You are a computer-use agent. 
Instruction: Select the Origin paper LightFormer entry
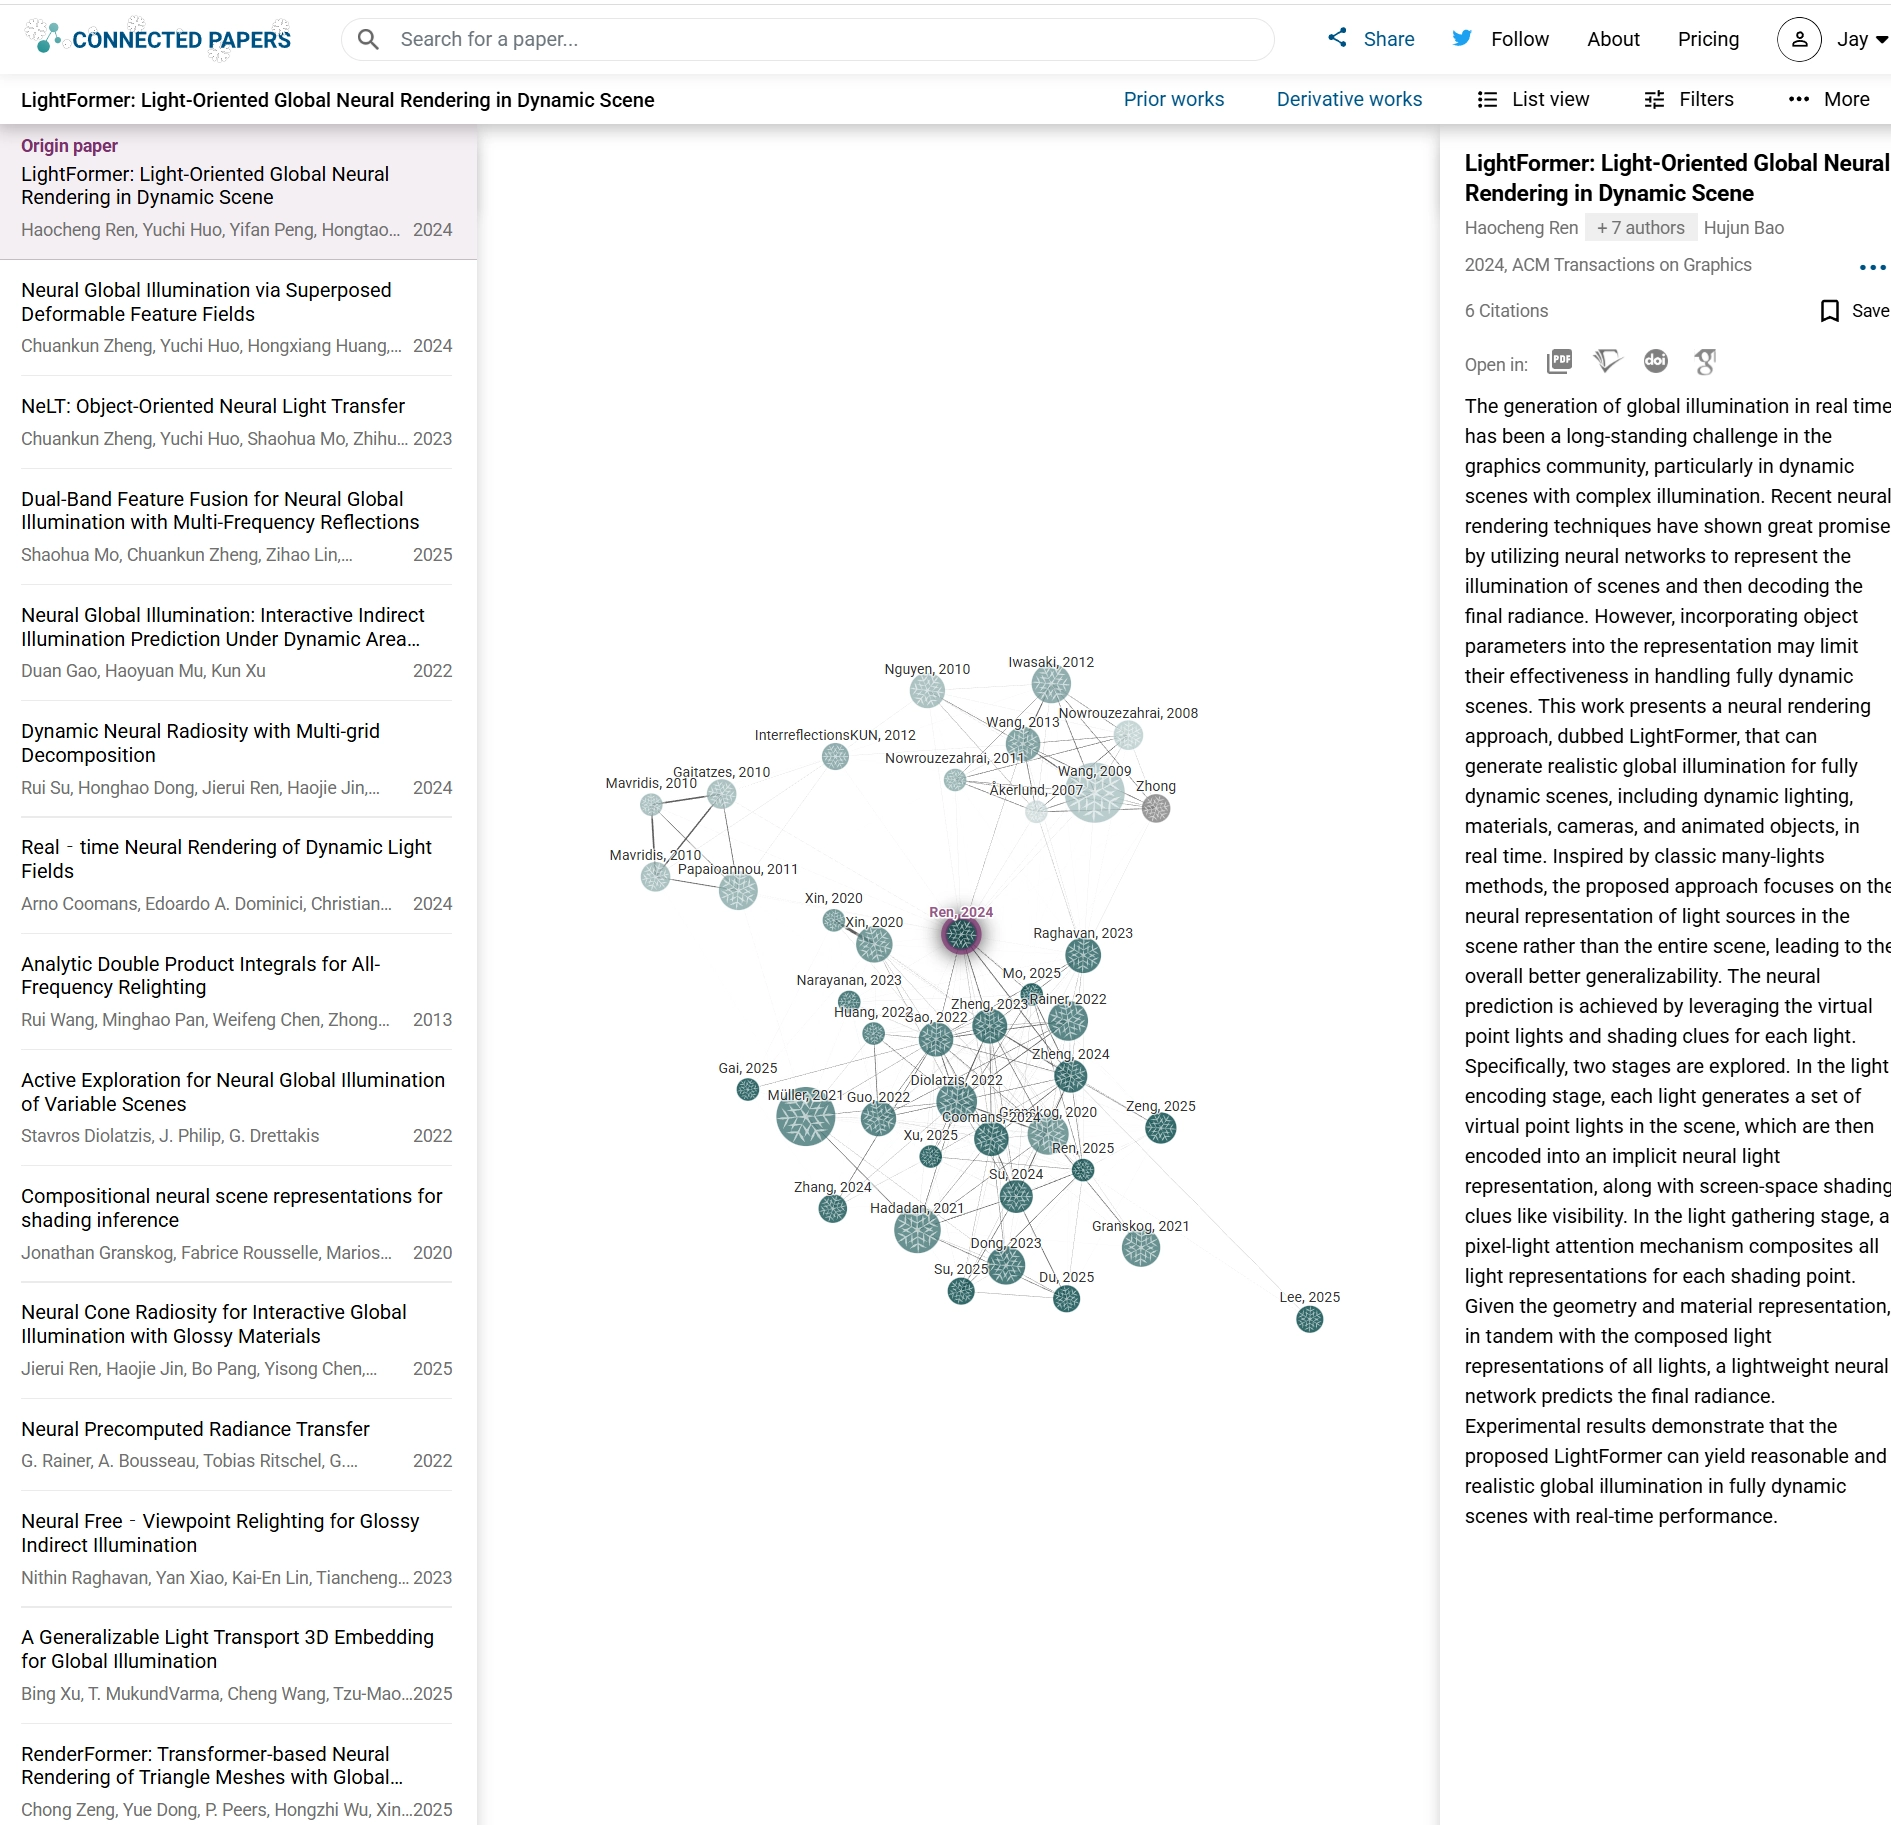(x=238, y=193)
